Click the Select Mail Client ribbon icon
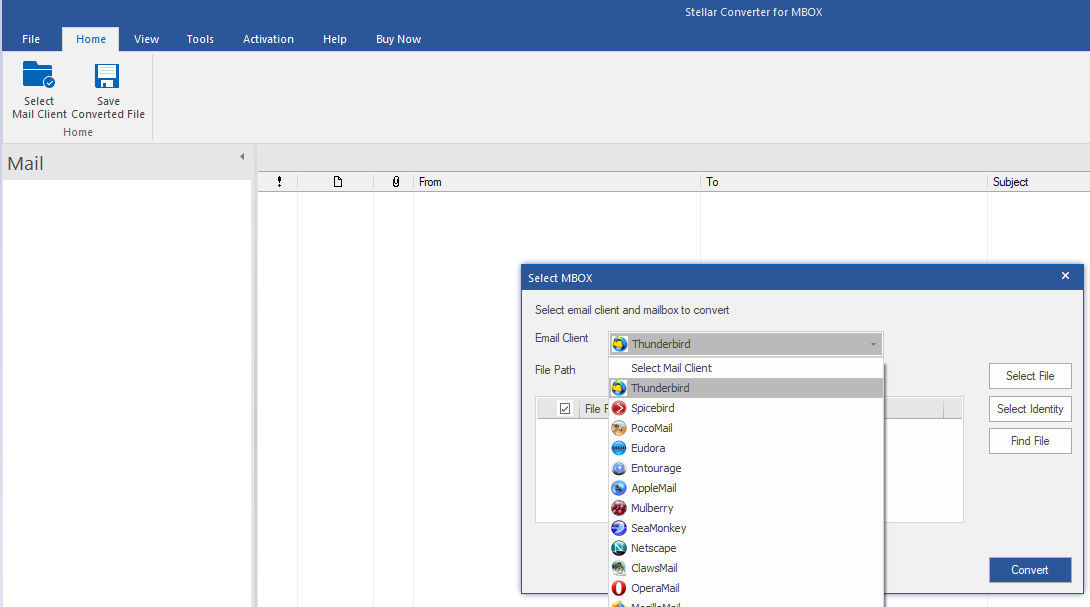This screenshot has width=1090, height=607. pos(39,75)
